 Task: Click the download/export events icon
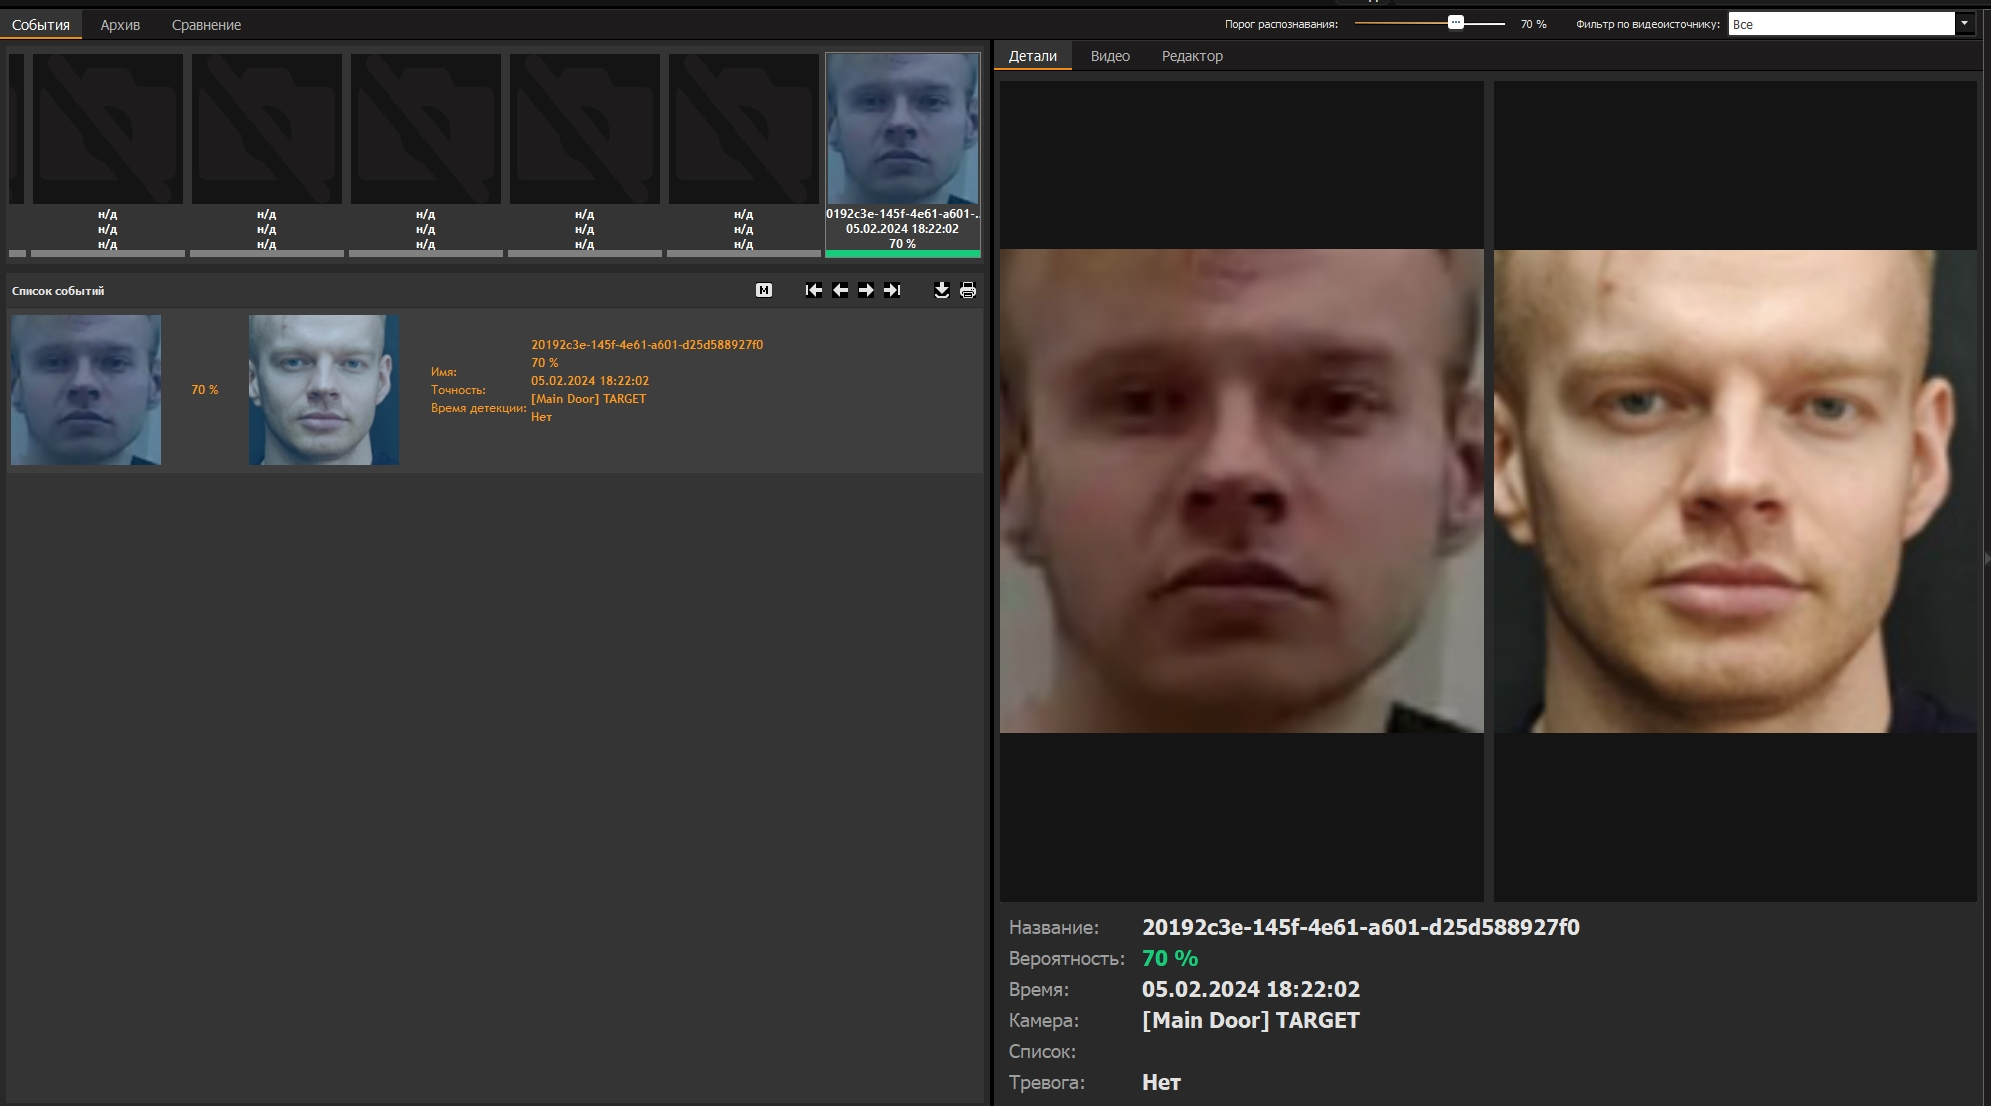point(941,290)
